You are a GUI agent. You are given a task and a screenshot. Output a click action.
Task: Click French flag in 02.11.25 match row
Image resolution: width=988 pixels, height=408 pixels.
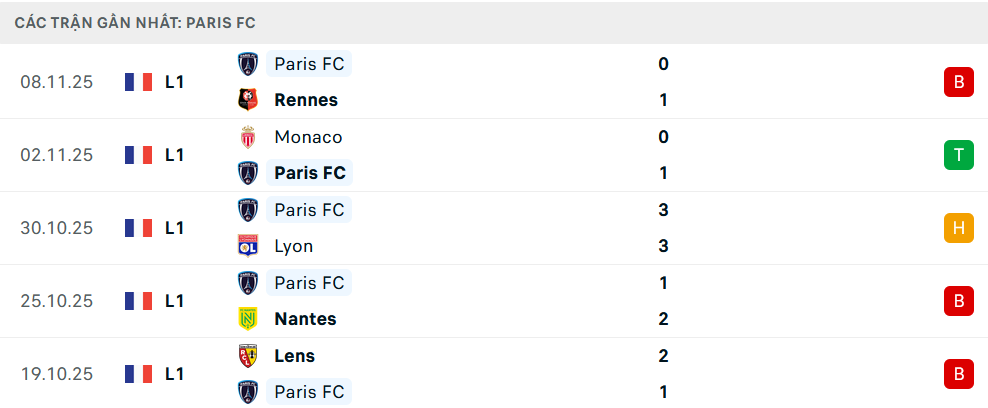coord(138,155)
